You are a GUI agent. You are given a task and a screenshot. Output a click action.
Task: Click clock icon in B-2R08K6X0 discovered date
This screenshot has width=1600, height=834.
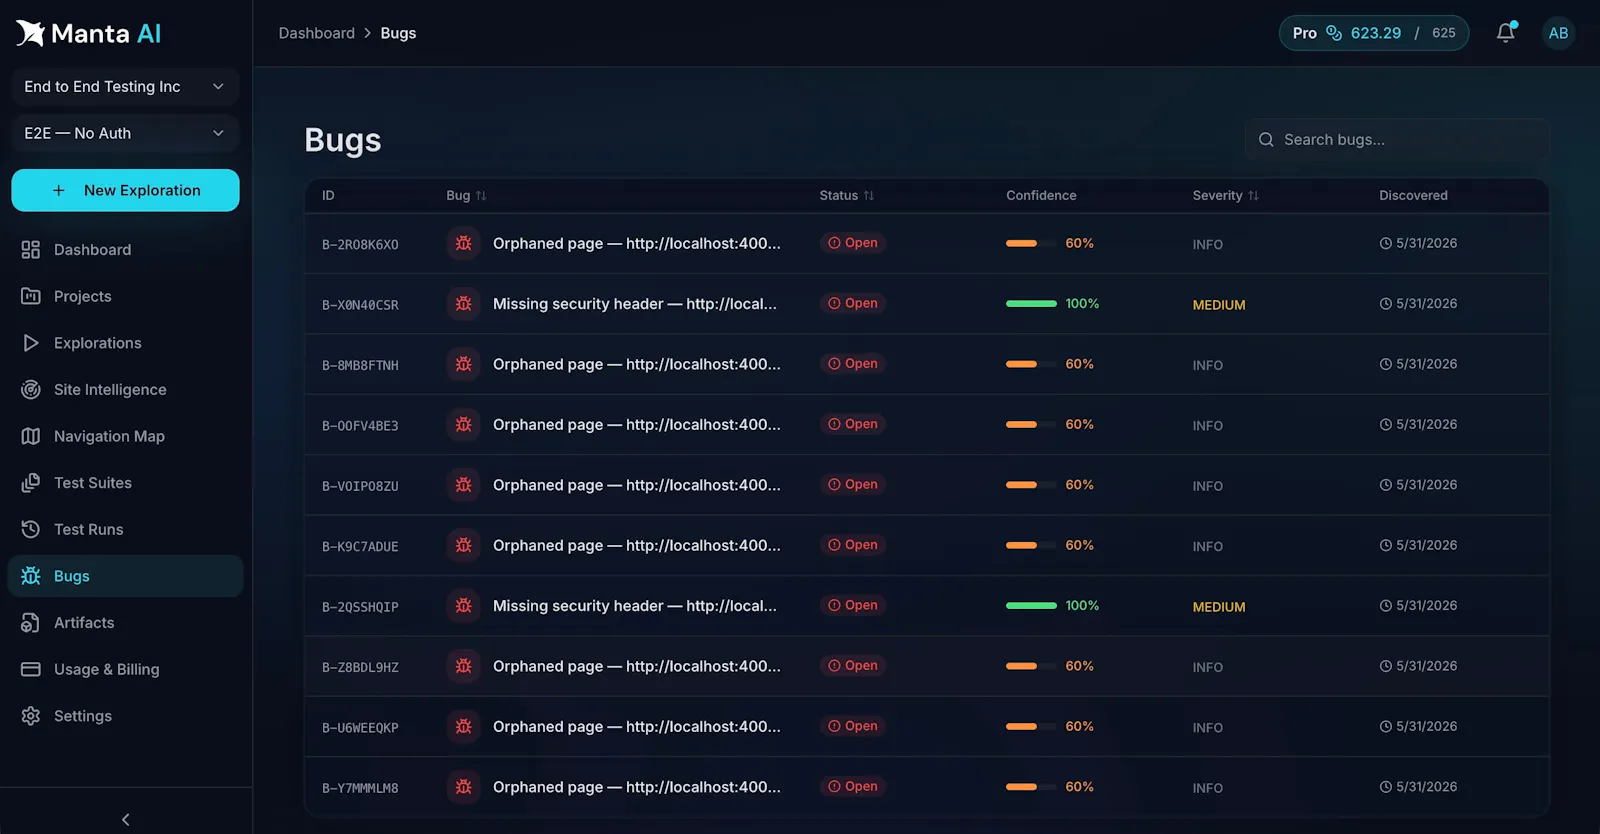click(1386, 243)
